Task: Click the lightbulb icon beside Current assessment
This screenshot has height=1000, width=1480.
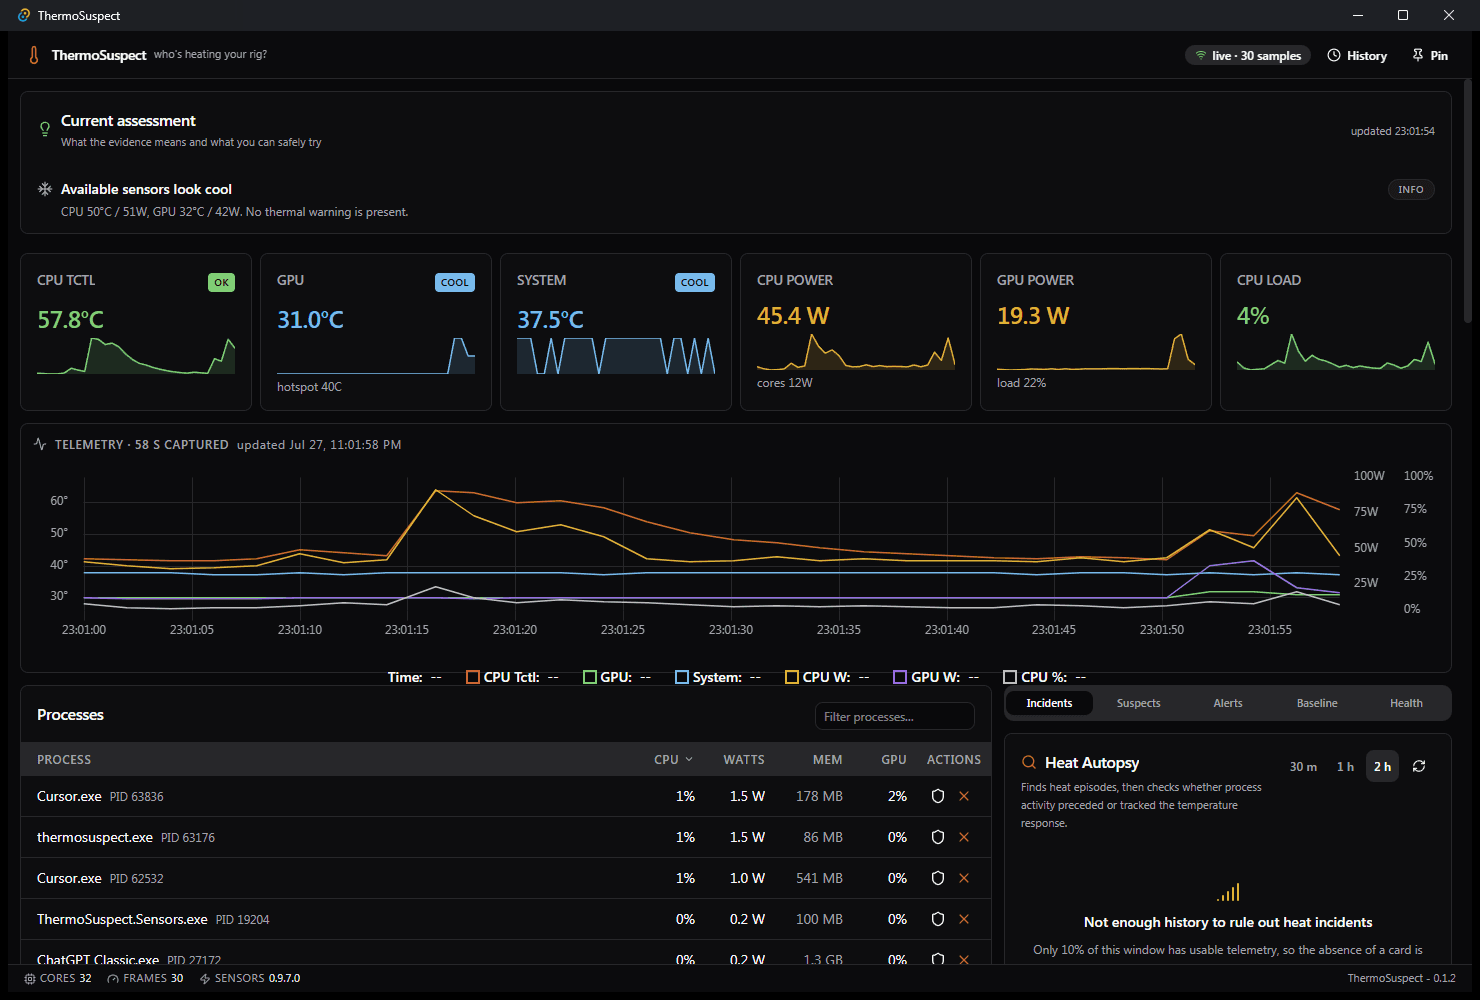Action: (45, 129)
